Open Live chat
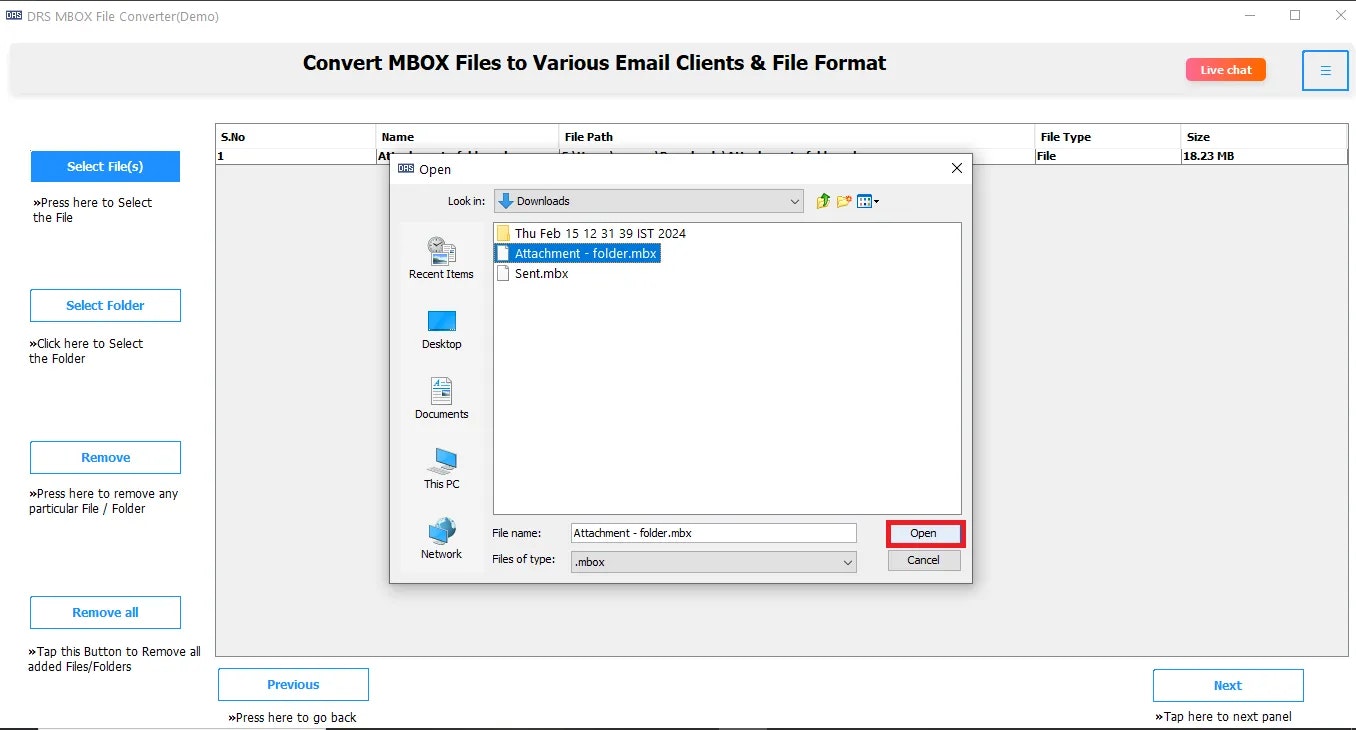Screen dimensions: 1356x730 1226,69
